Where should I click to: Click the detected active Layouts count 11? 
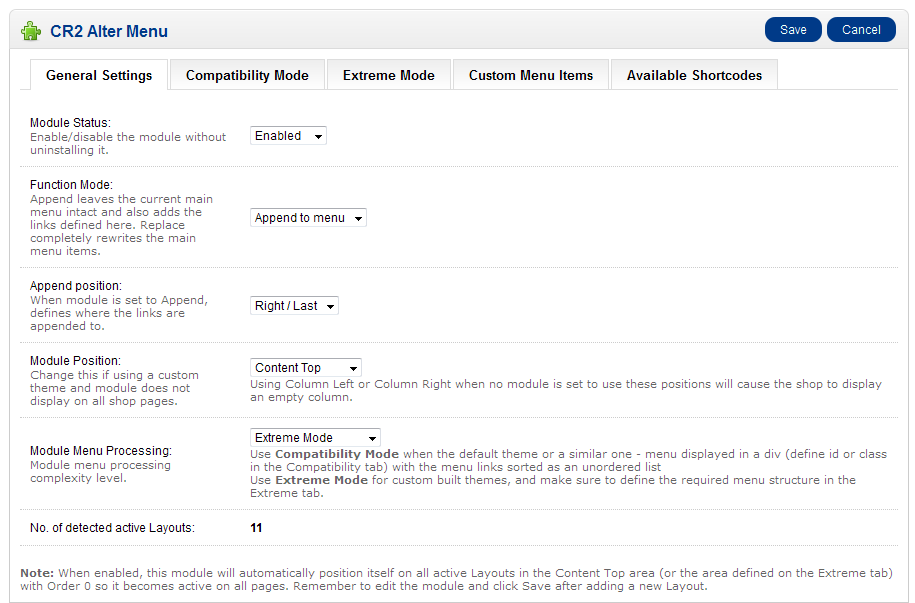[256, 527]
